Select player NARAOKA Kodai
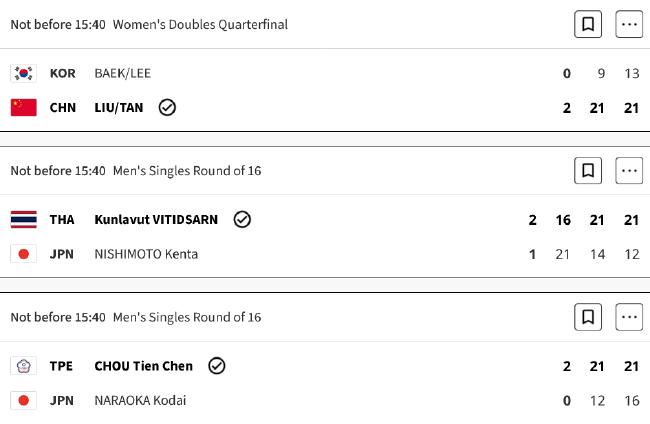 [140, 400]
